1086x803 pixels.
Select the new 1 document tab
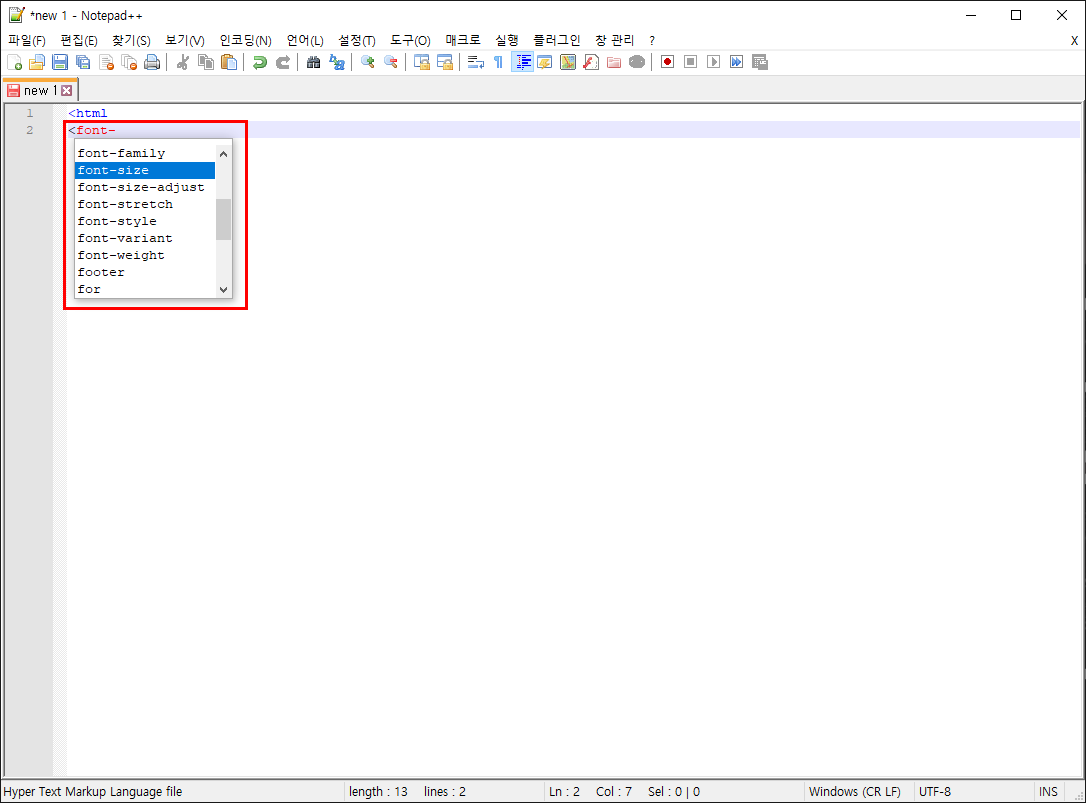click(x=40, y=90)
